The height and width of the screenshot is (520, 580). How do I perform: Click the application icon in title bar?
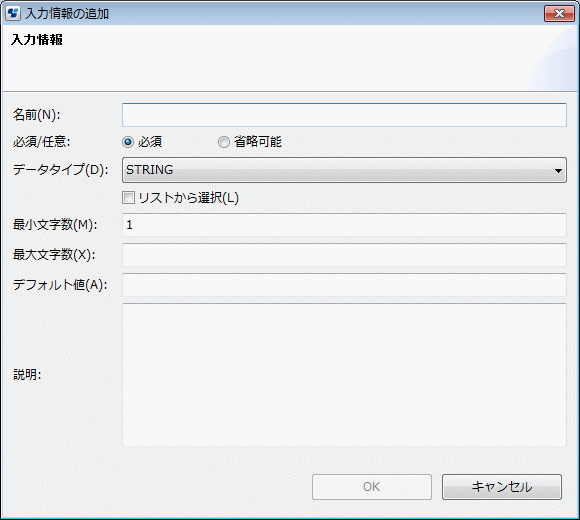point(13,14)
